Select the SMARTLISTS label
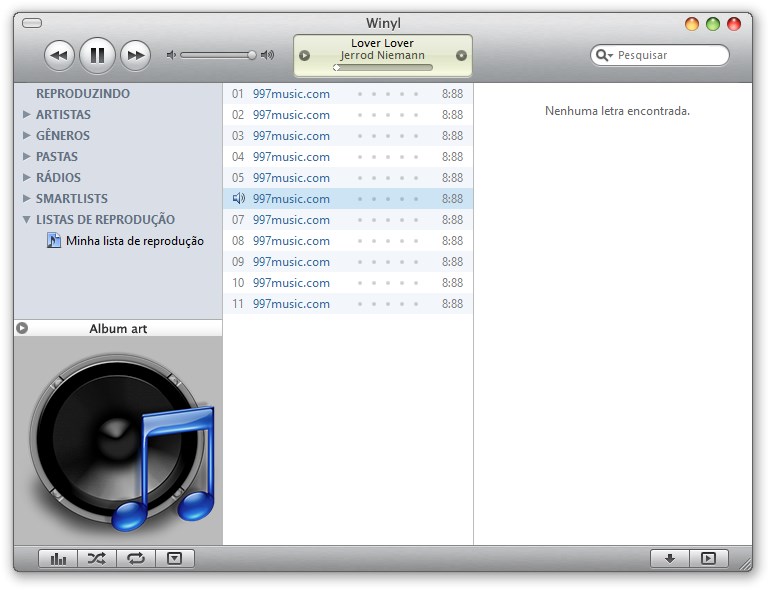Viewport: 770px width, 591px height. [x=72, y=198]
